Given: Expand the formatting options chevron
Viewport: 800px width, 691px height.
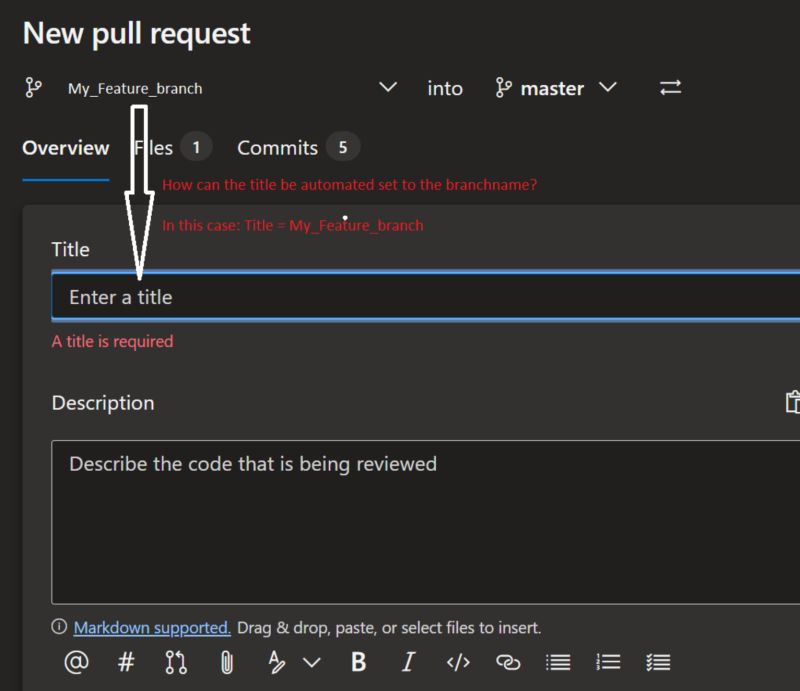Looking at the screenshot, I should coord(313,662).
